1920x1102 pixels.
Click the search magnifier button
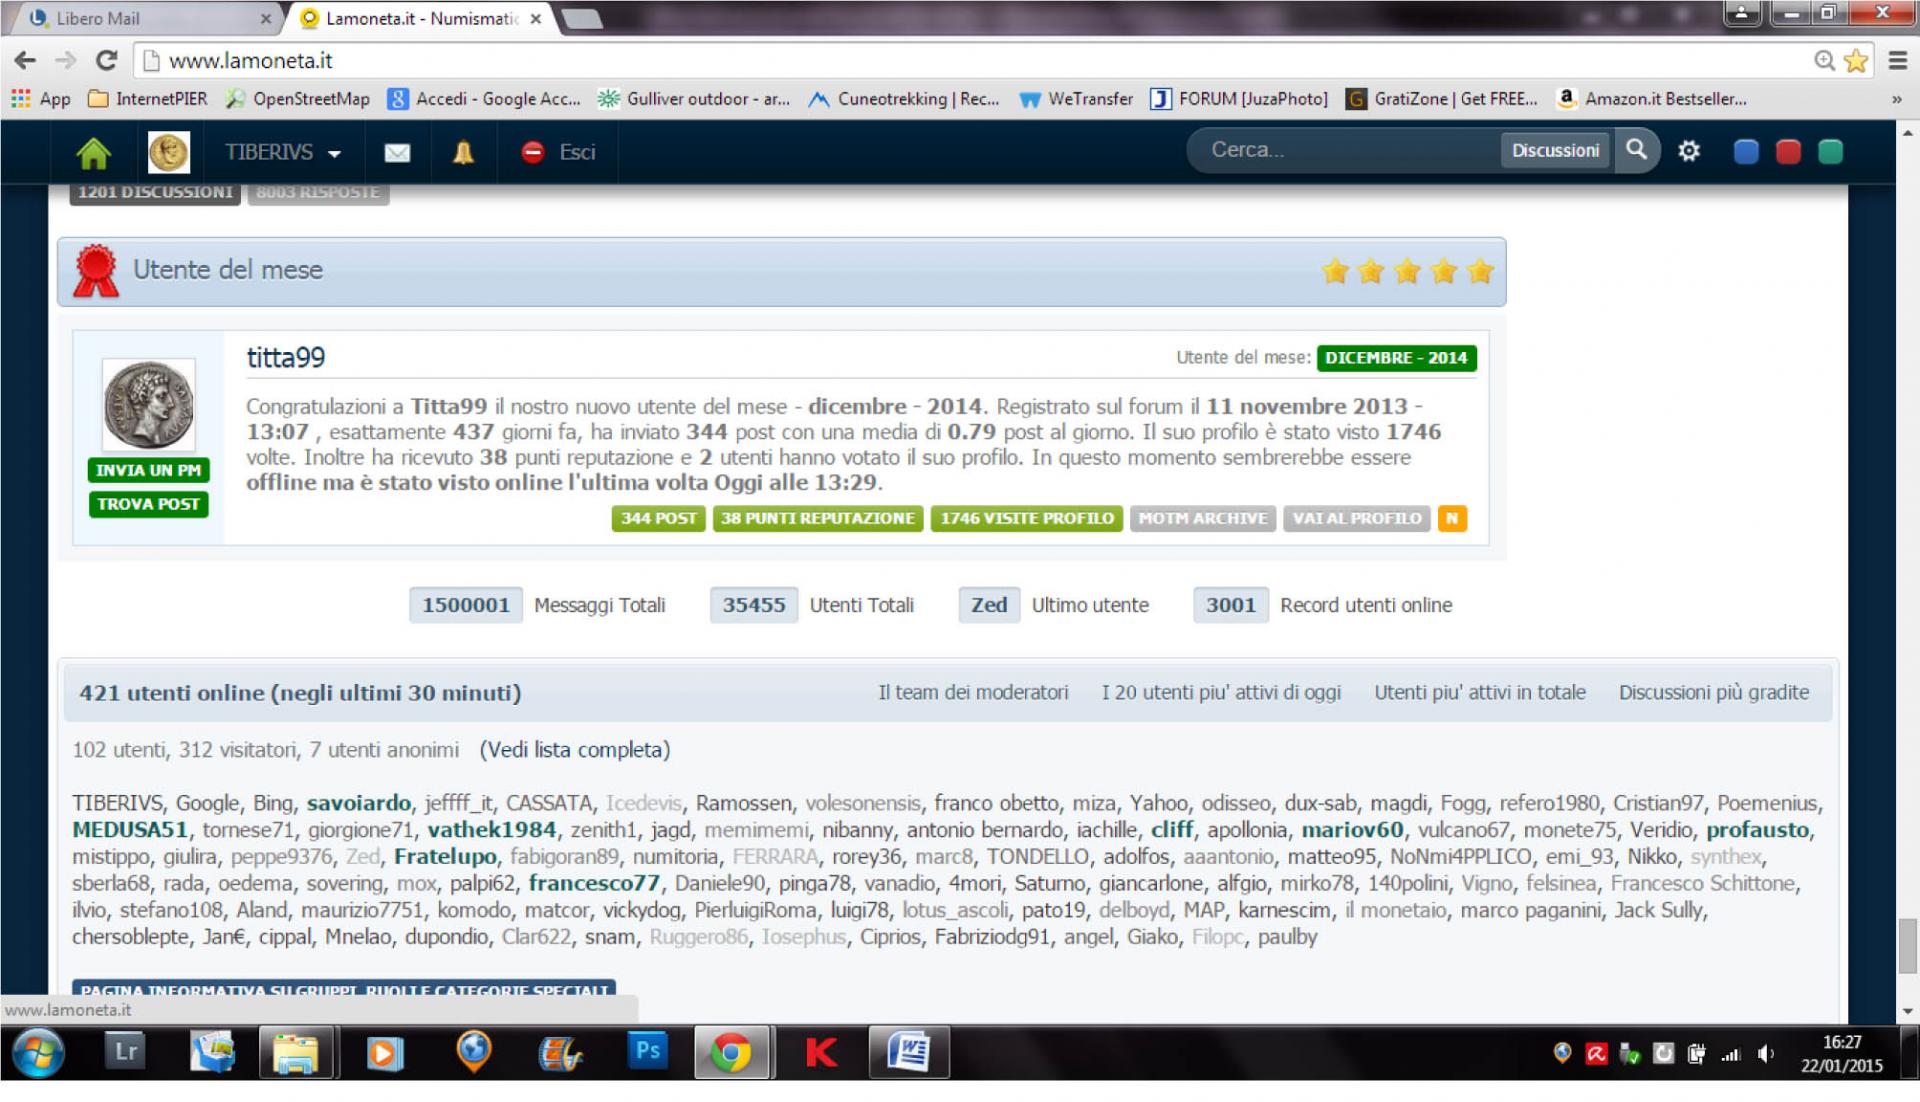[1636, 150]
